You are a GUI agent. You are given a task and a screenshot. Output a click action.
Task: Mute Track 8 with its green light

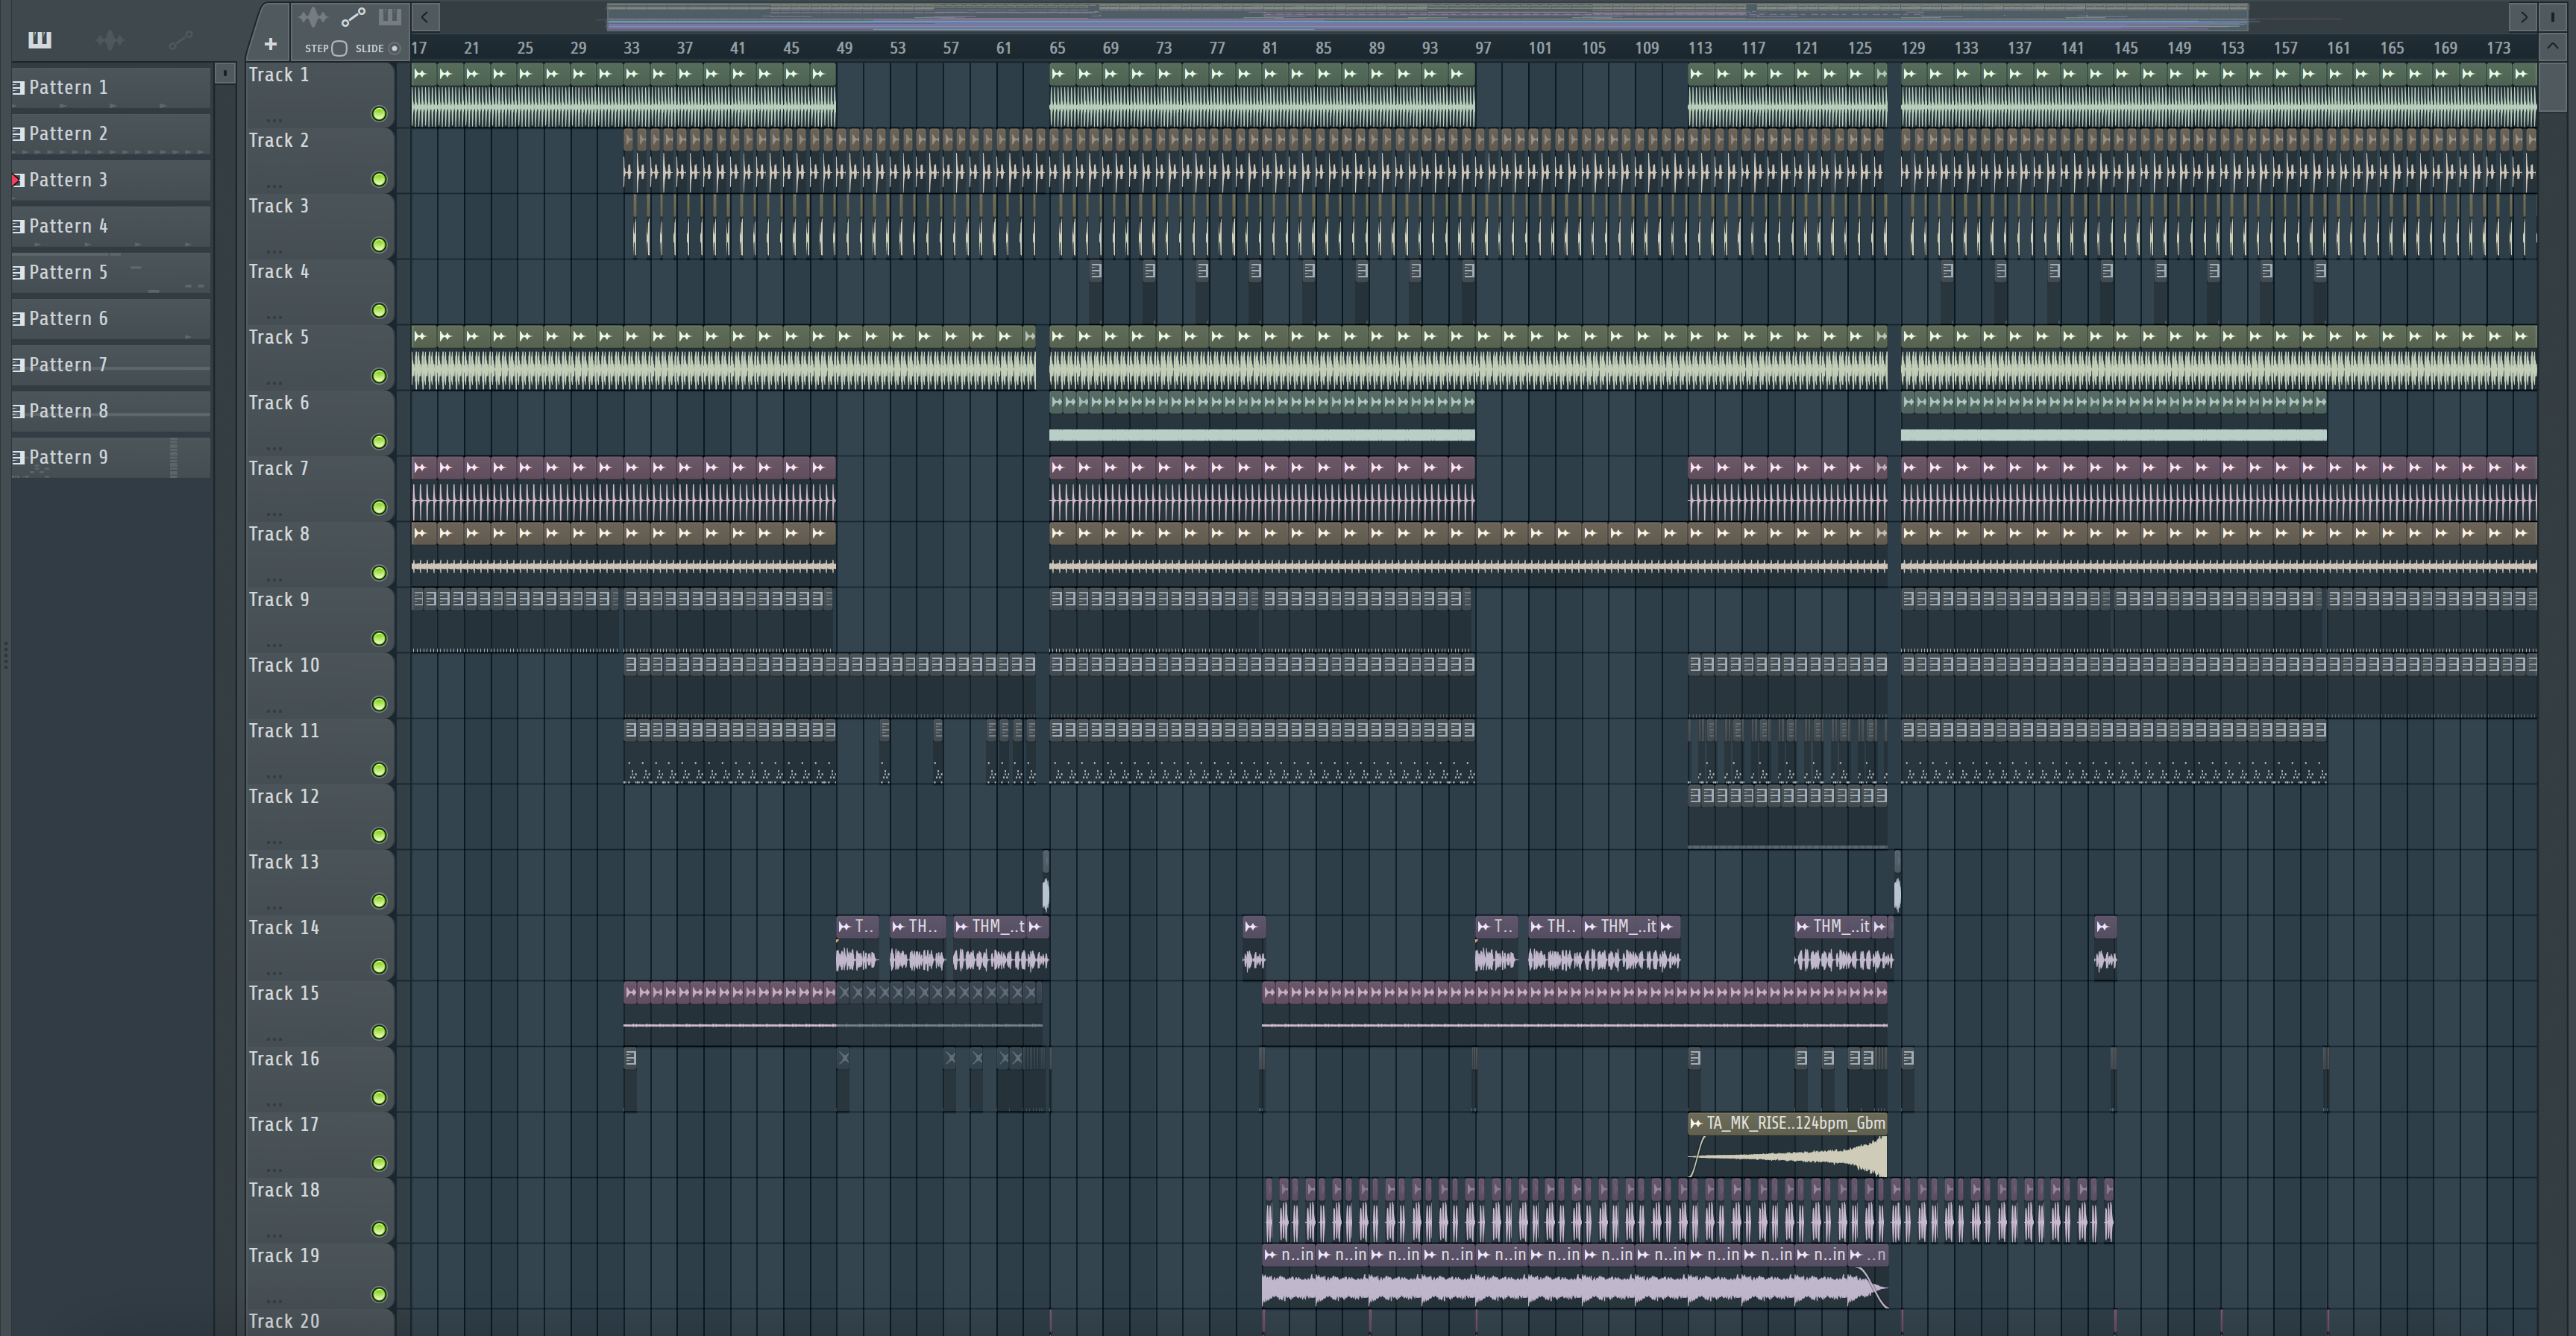click(x=379, y=573)
